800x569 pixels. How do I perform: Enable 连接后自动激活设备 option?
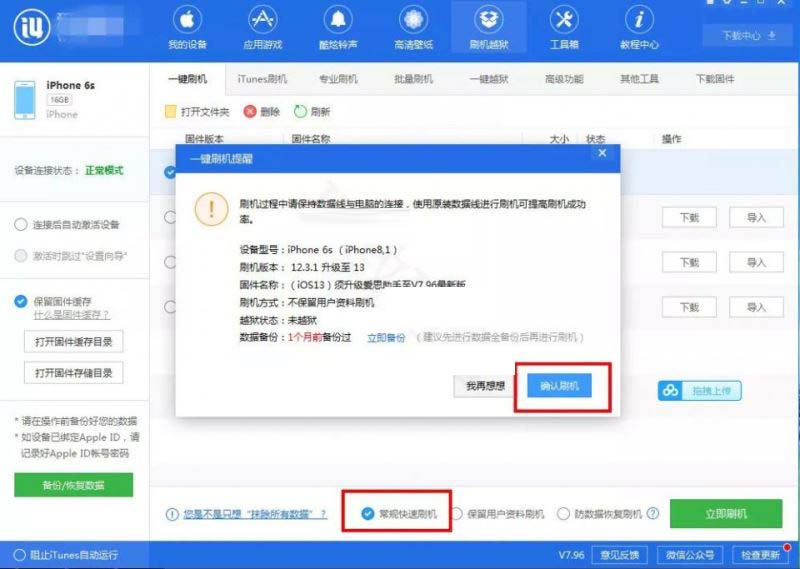pyautogui.click(x=21, y=225)
